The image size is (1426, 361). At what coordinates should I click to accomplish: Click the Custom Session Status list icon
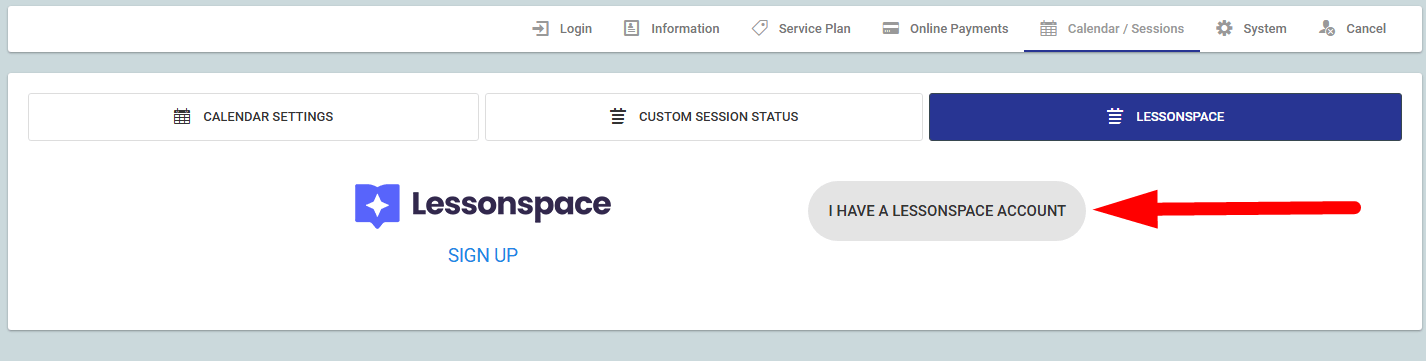coord(618,117)
